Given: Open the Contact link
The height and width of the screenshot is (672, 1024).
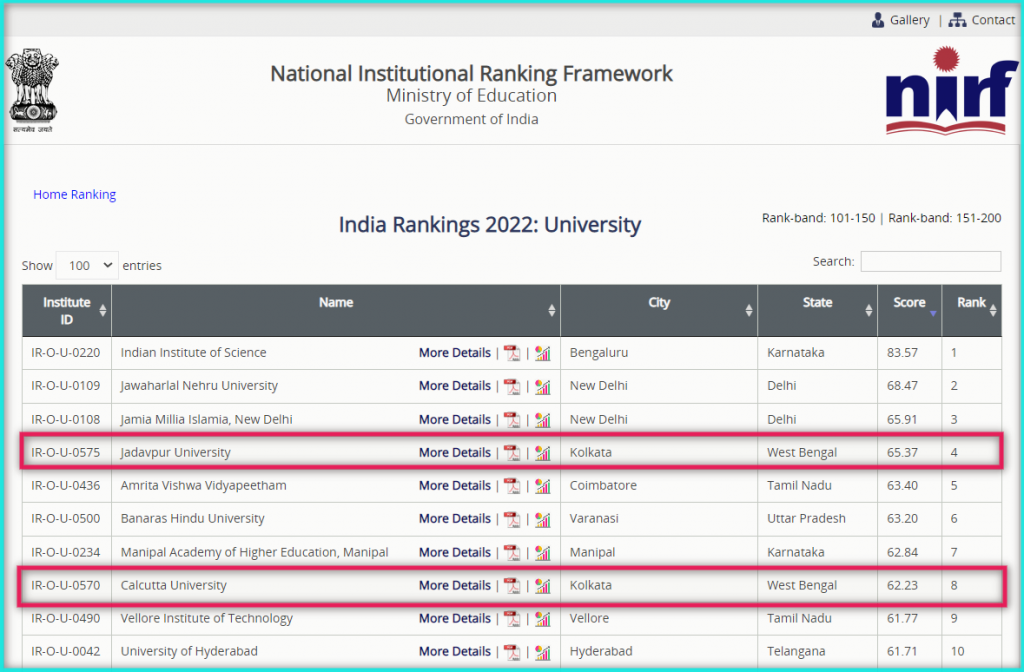Looking at the screenshot, I should (x=993, y=20).
